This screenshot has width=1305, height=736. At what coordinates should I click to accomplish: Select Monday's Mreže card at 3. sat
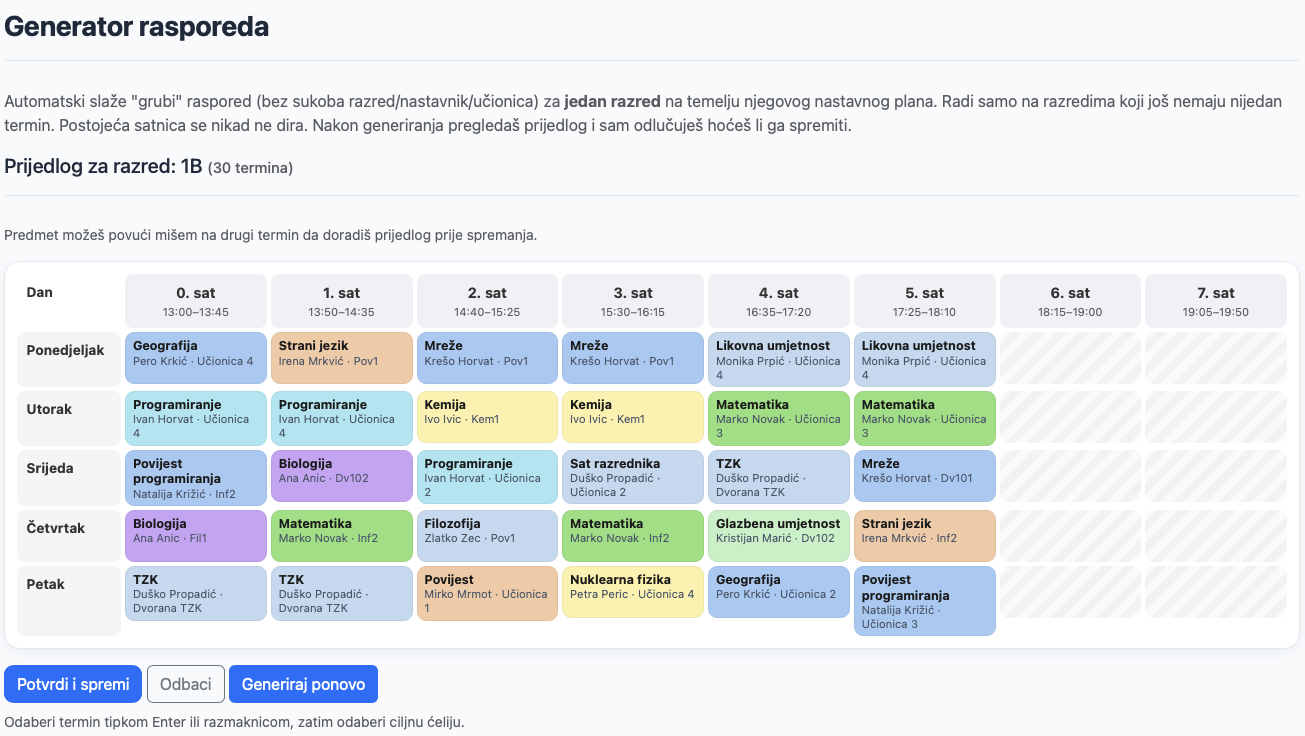[633, 358]
